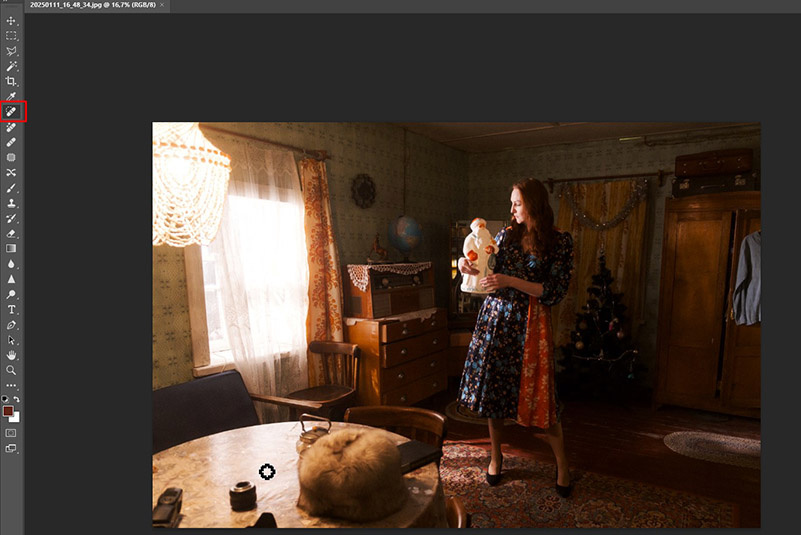Select the Gradient tool
Viewport: 801px width, 535px height.
(x=11, y=248)
